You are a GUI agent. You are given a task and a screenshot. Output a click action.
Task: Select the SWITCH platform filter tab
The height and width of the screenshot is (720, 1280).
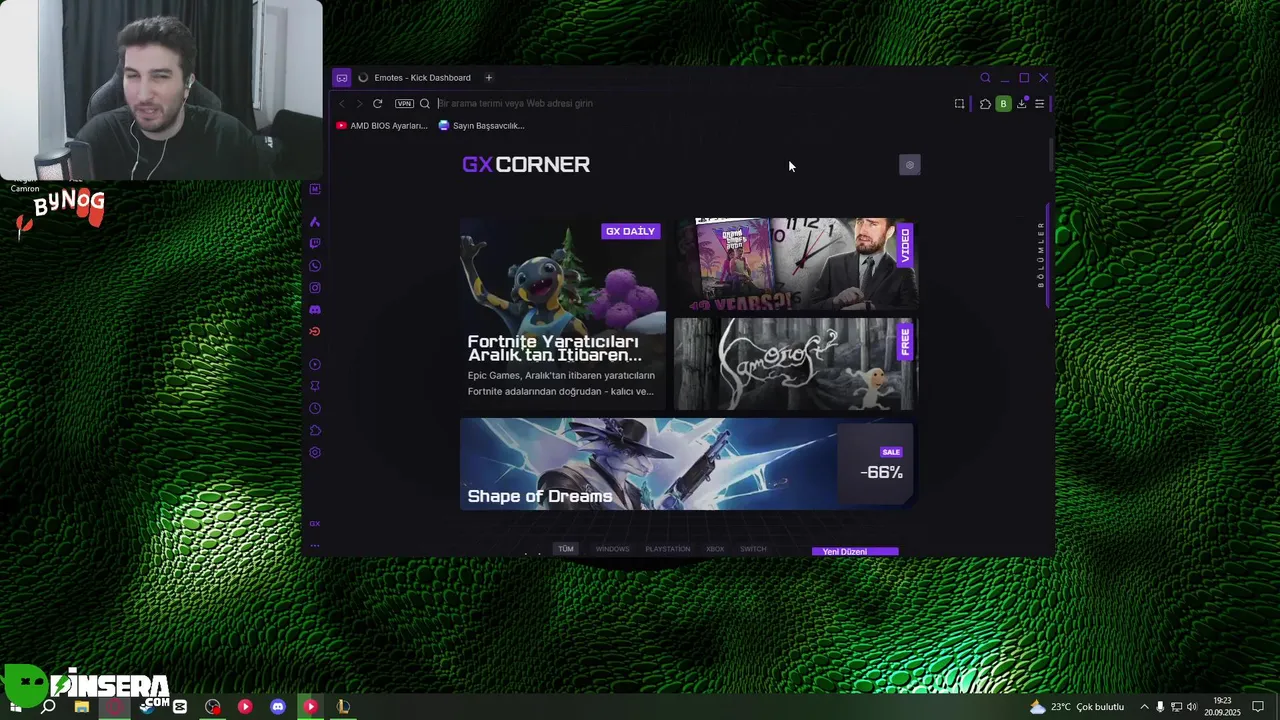click(753, 549)
